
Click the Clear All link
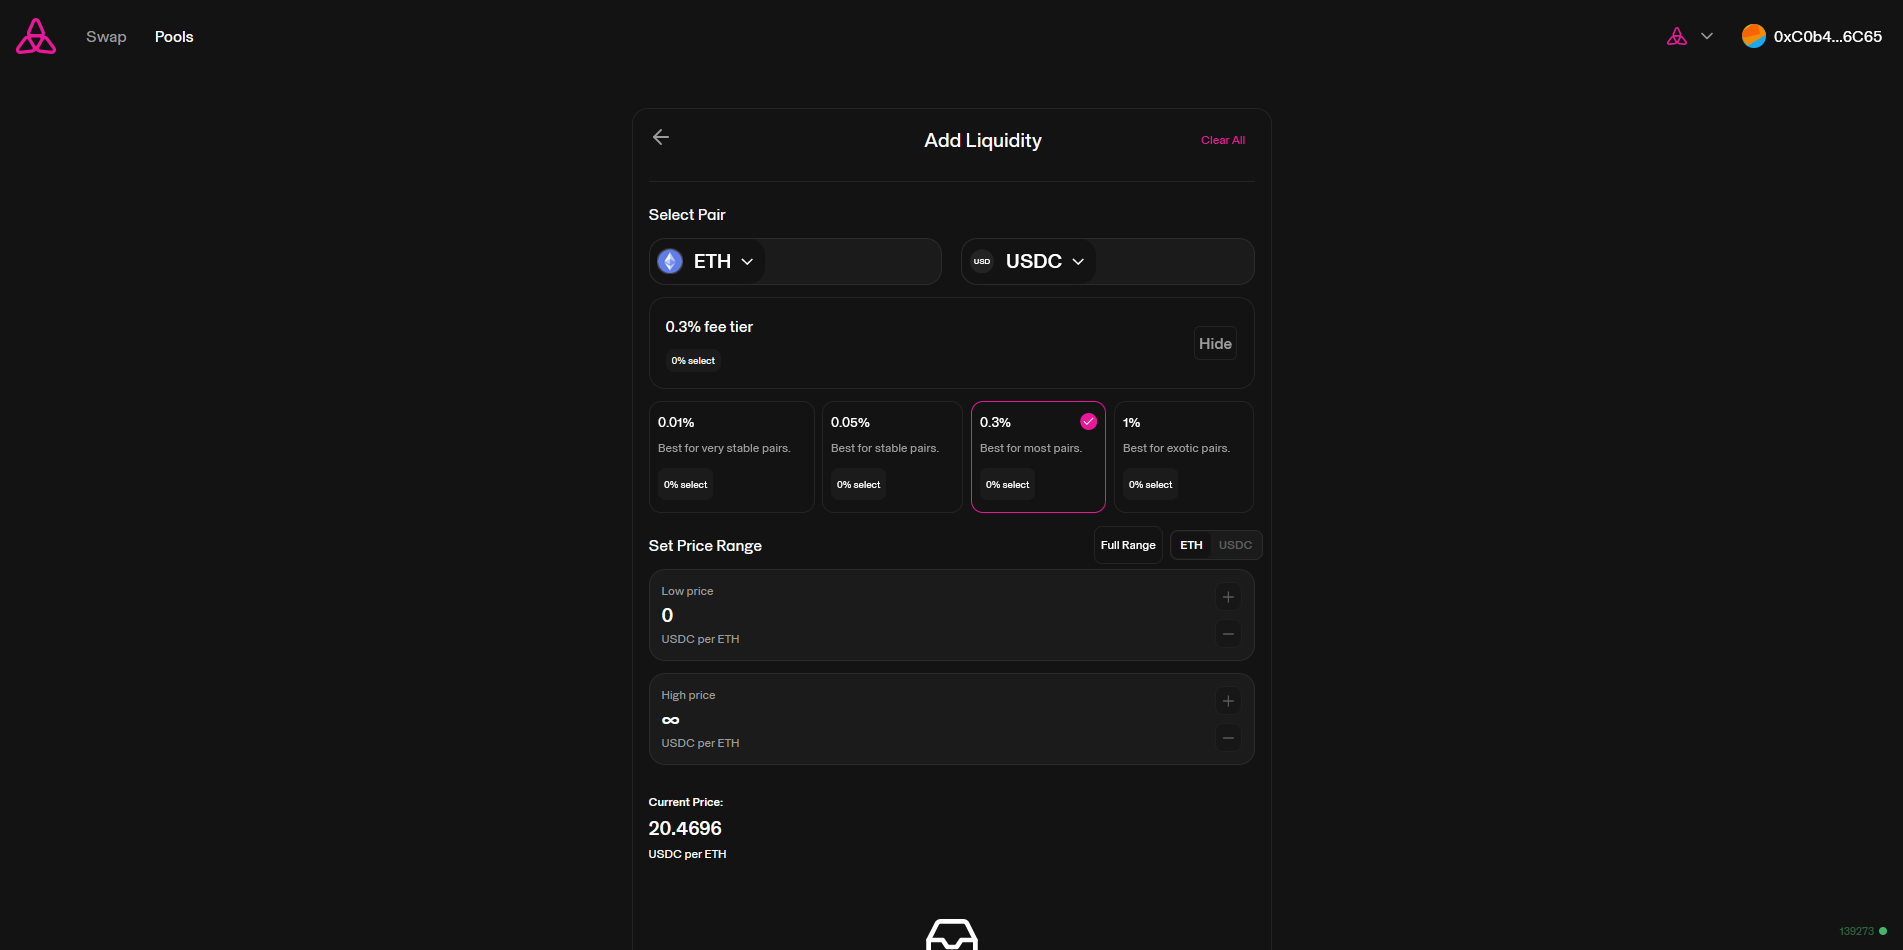(1222, 141)
